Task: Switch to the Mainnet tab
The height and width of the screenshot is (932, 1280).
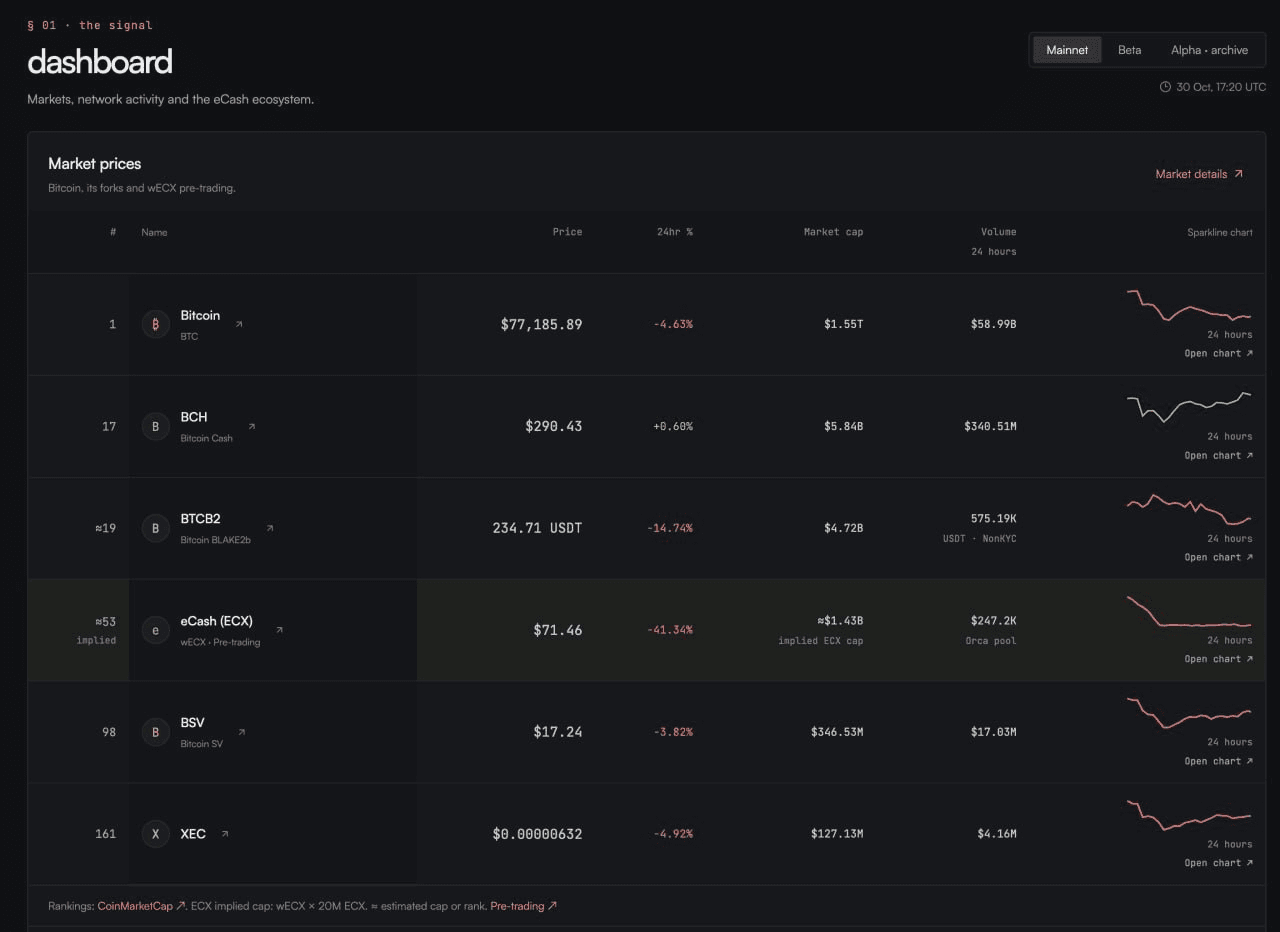Action: pos(1067,50)
